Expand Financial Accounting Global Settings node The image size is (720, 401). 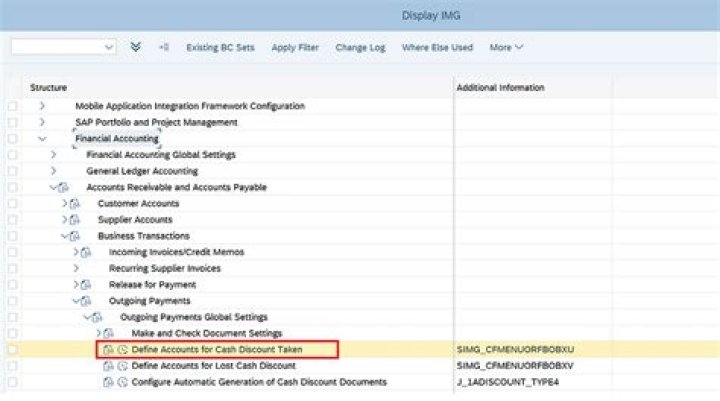(54, 155)
